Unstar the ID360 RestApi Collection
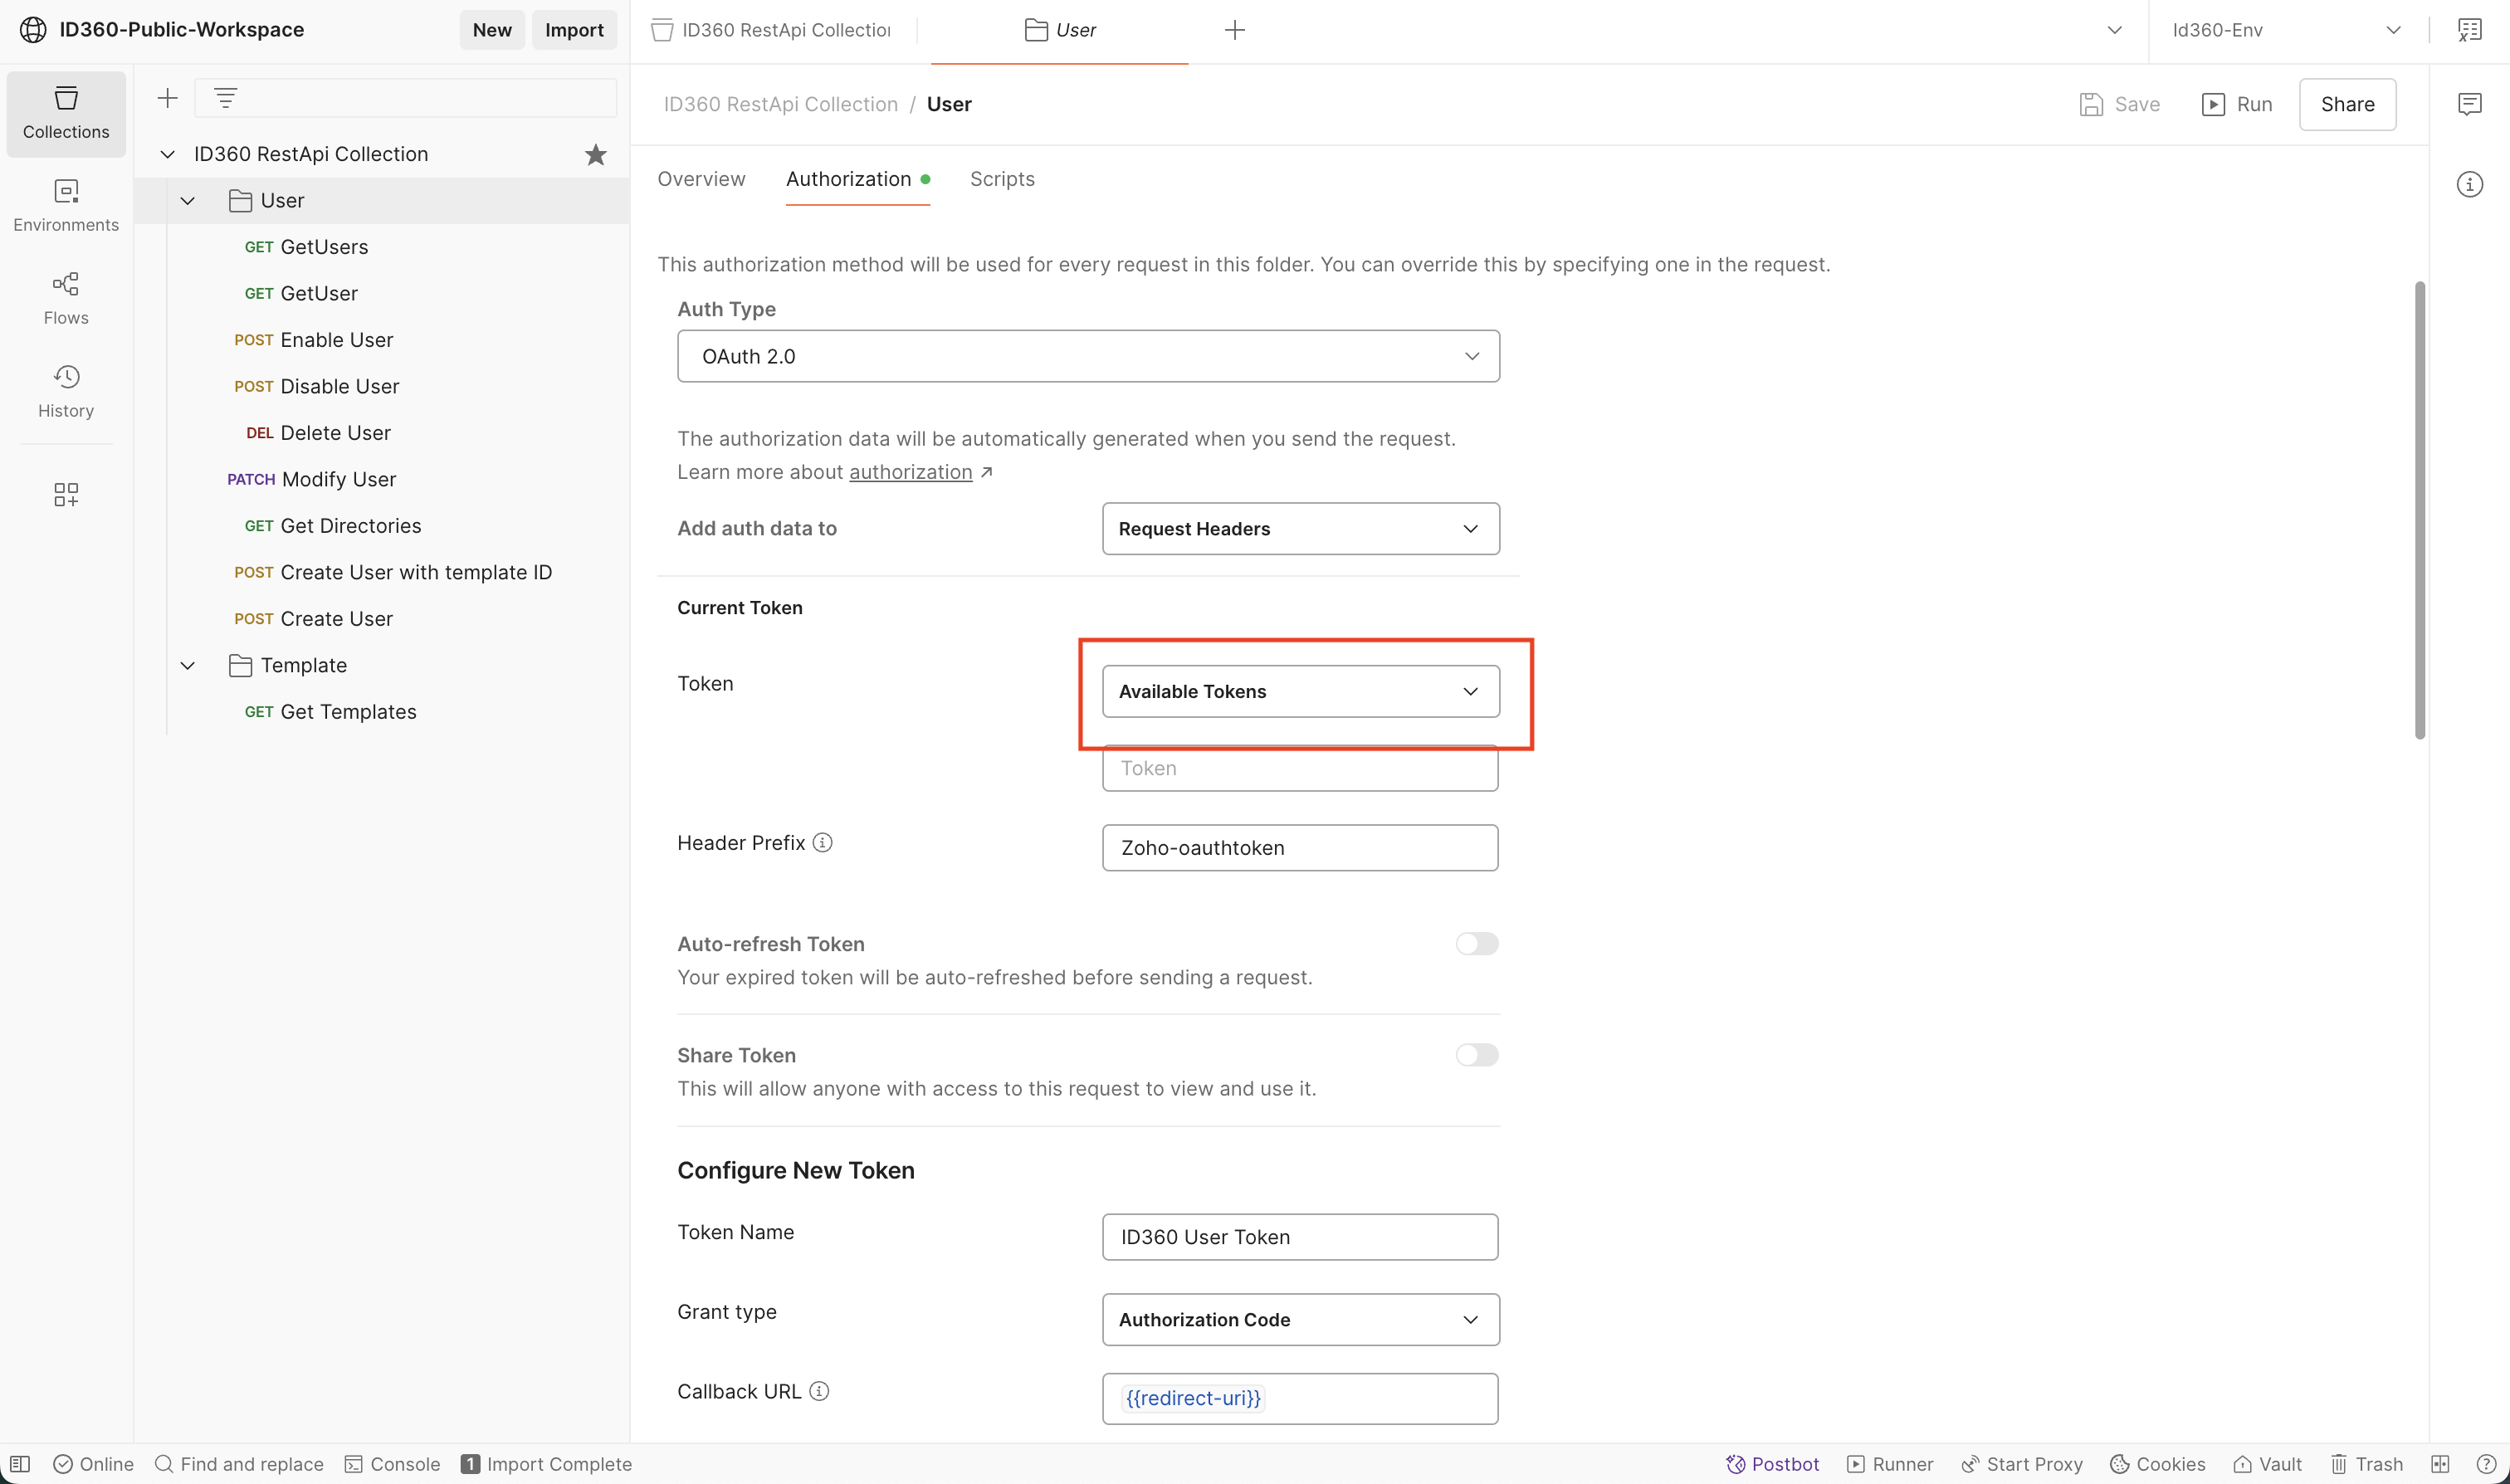Screen dimensions: 2510x1484 [x=596, y=154]
